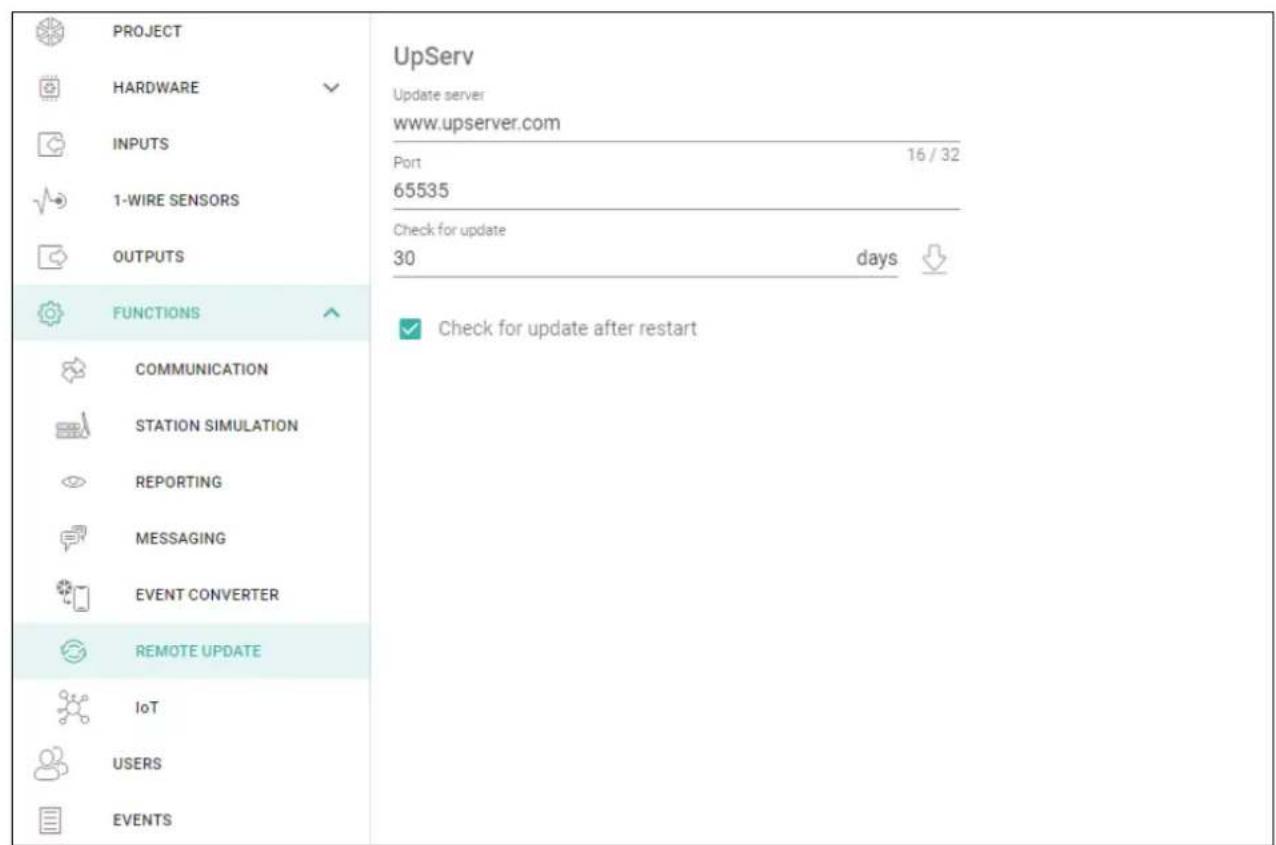Navigate to Users section
1276x845 pixels.
pyautogui.click(x=139, y=764)
